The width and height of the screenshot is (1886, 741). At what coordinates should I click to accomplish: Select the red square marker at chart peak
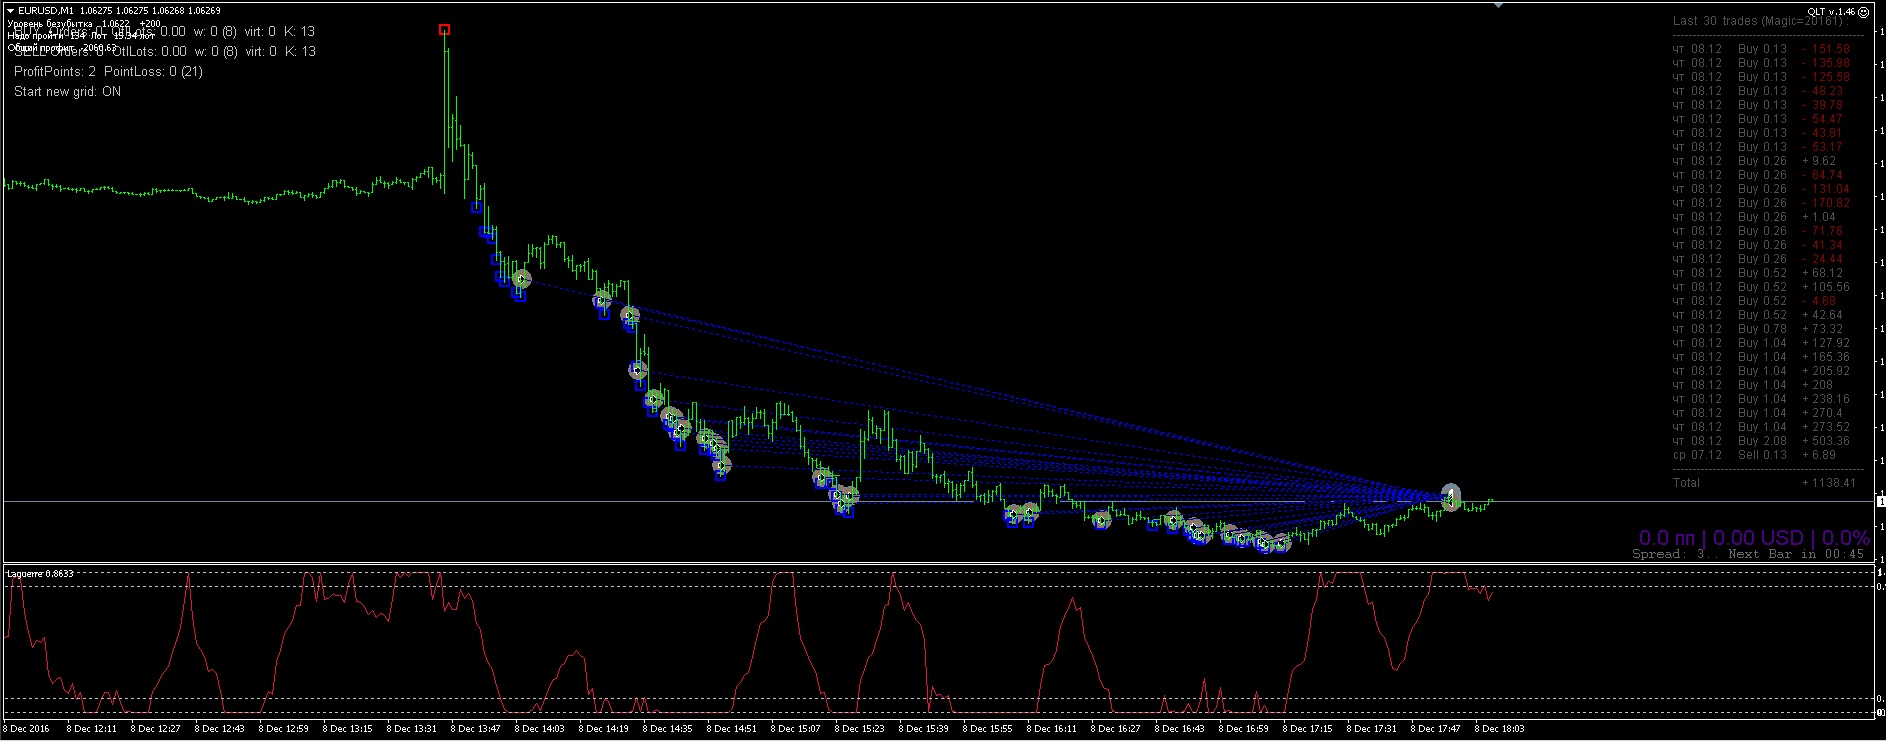pos(444,30)
